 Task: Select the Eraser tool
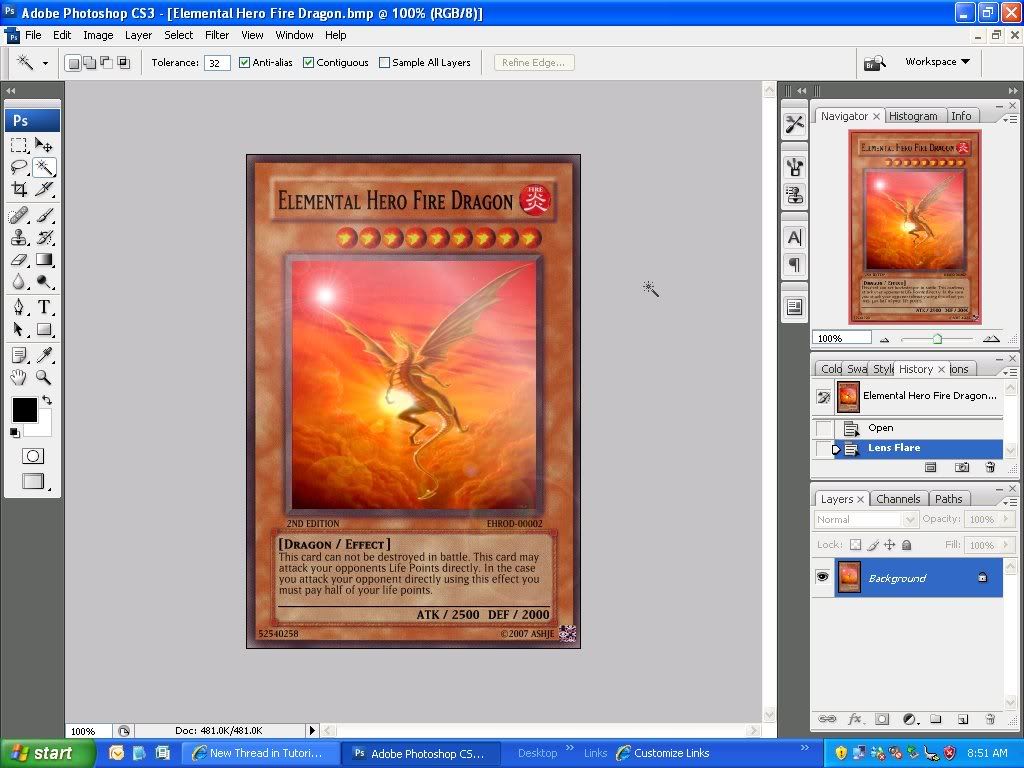point(19,260)
